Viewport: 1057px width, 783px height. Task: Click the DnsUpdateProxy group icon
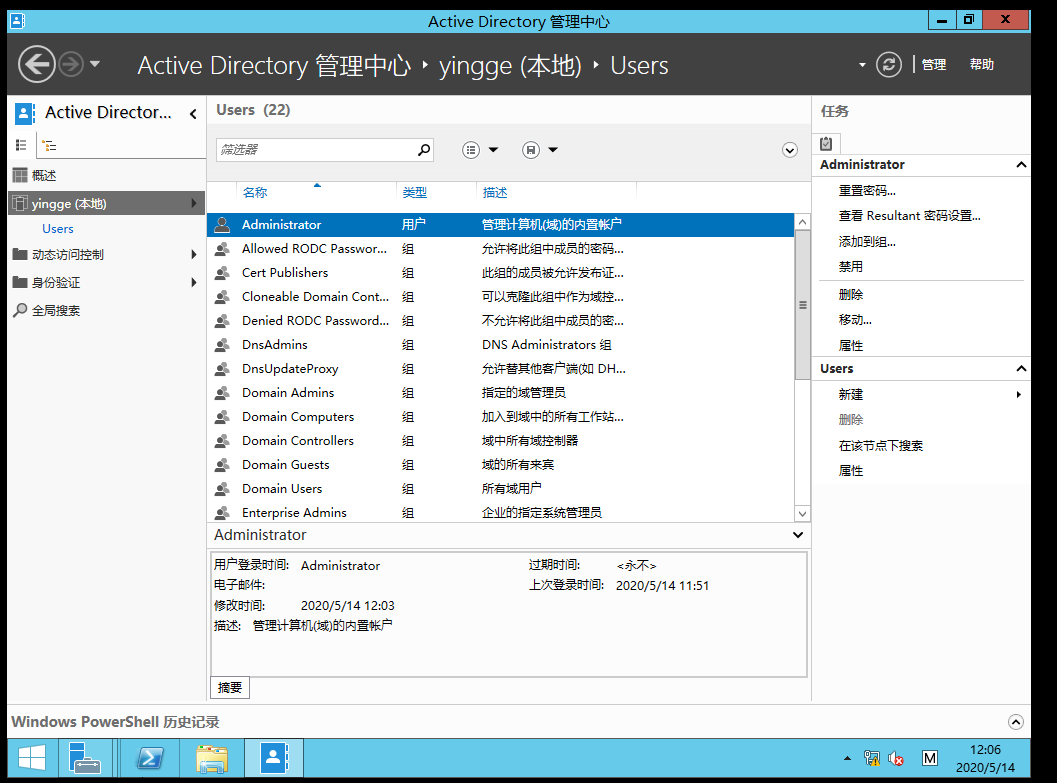222,369
